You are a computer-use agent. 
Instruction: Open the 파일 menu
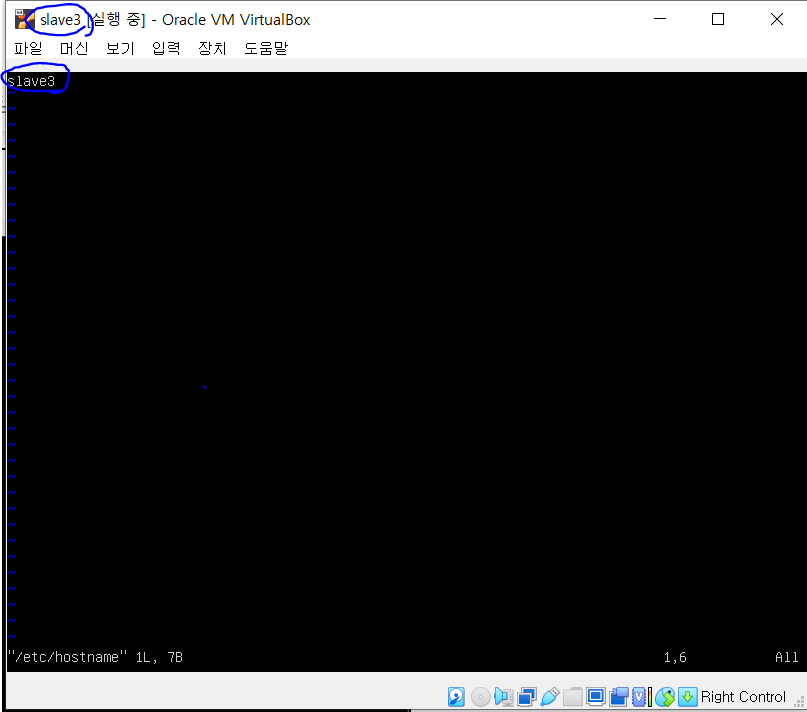28,48
